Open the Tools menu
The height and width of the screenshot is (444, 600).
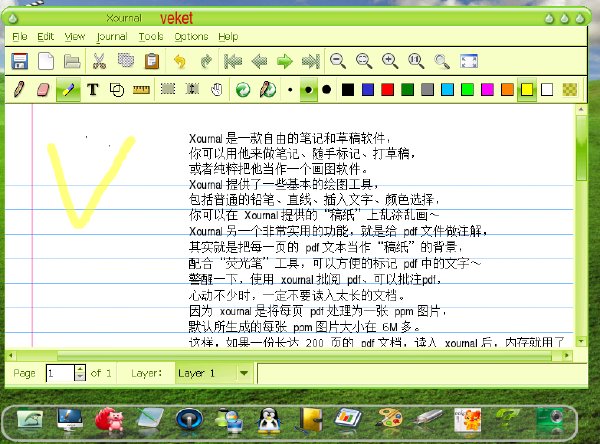click(x=151, y=36)
